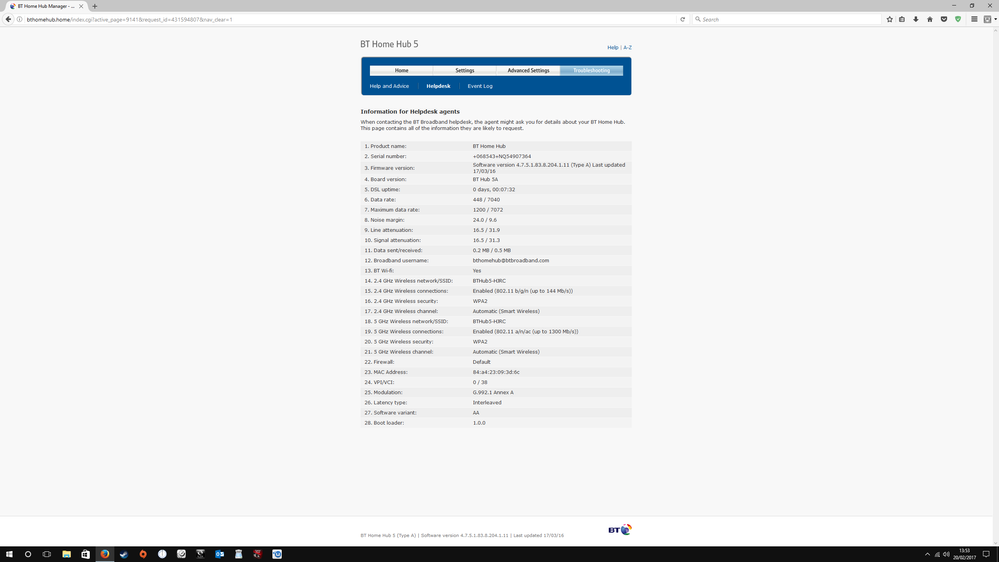Click the Latency type value Interleaved
The height and width of the screenshot is (562, 999).
pyautogui.click(x=487, y=403)
